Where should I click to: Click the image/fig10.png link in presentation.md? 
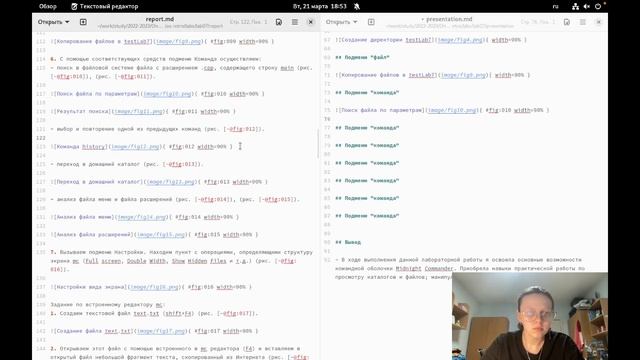point(452,110)
